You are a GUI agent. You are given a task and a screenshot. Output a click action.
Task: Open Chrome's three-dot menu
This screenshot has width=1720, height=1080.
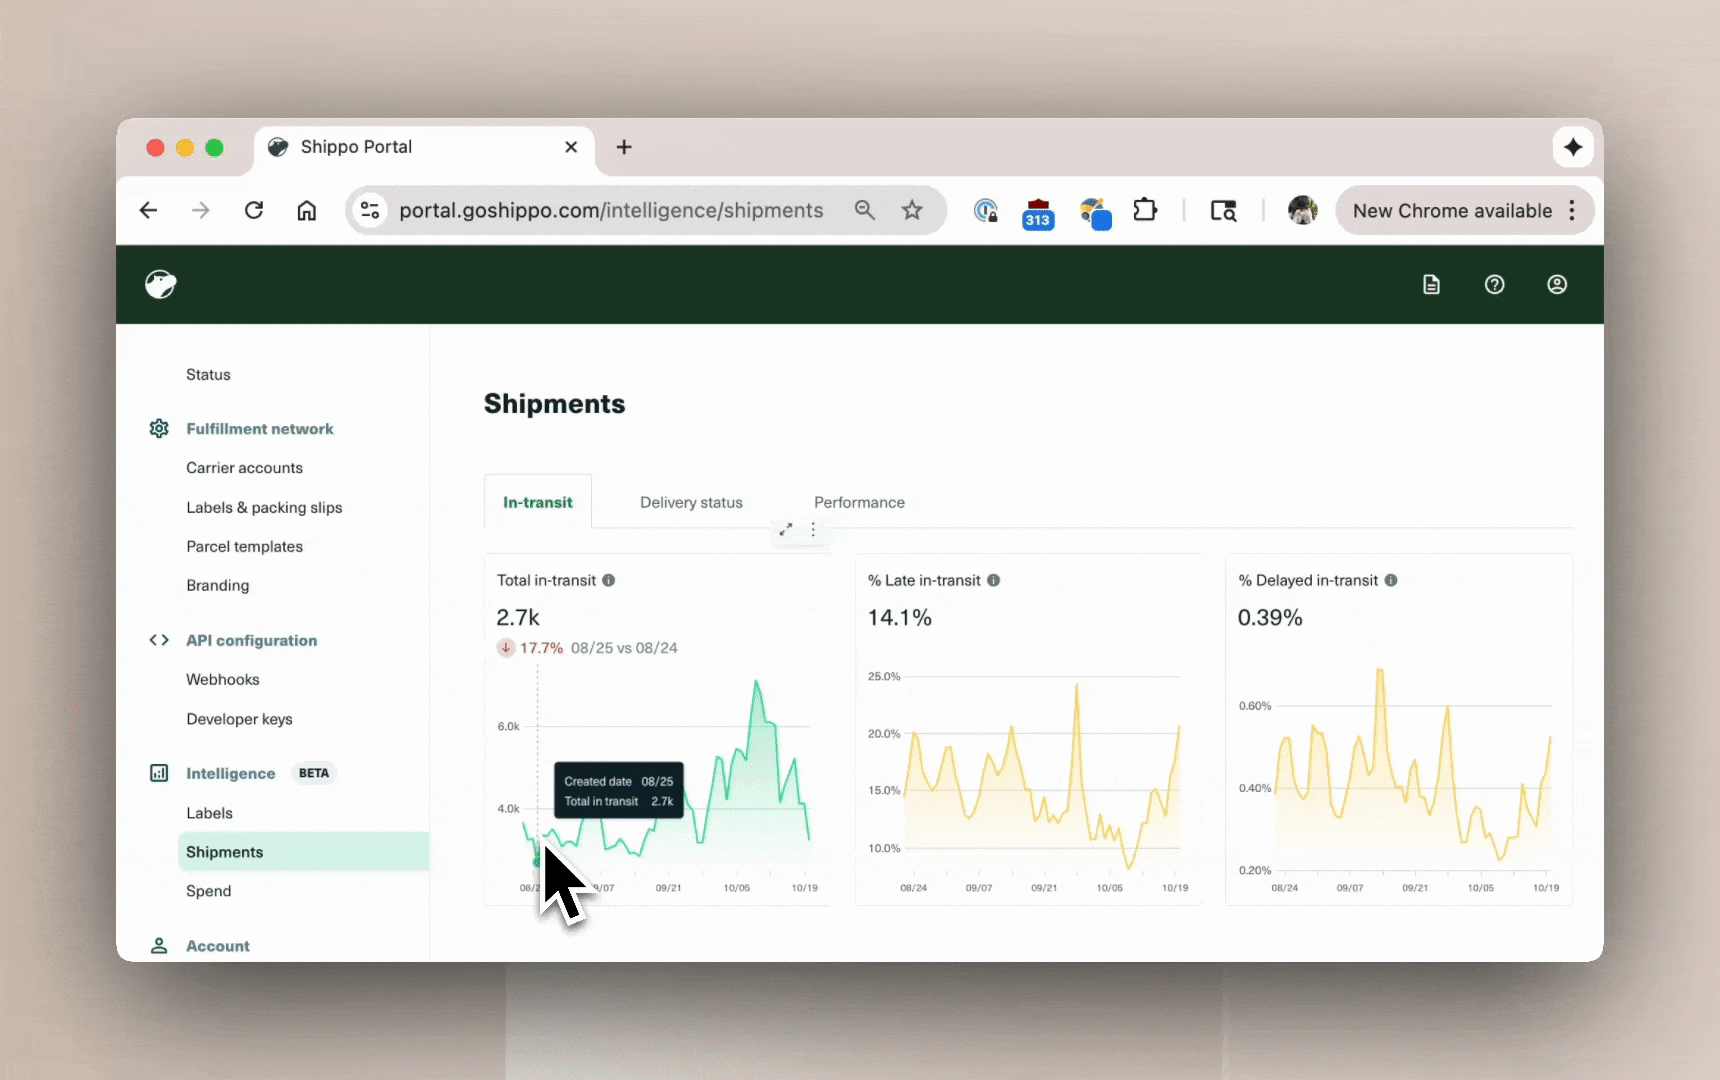(x=1572, y=210)
